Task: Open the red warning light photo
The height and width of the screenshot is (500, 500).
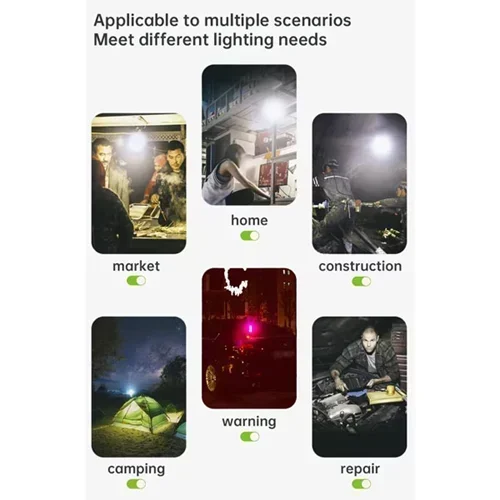Action: pos(249,338)
